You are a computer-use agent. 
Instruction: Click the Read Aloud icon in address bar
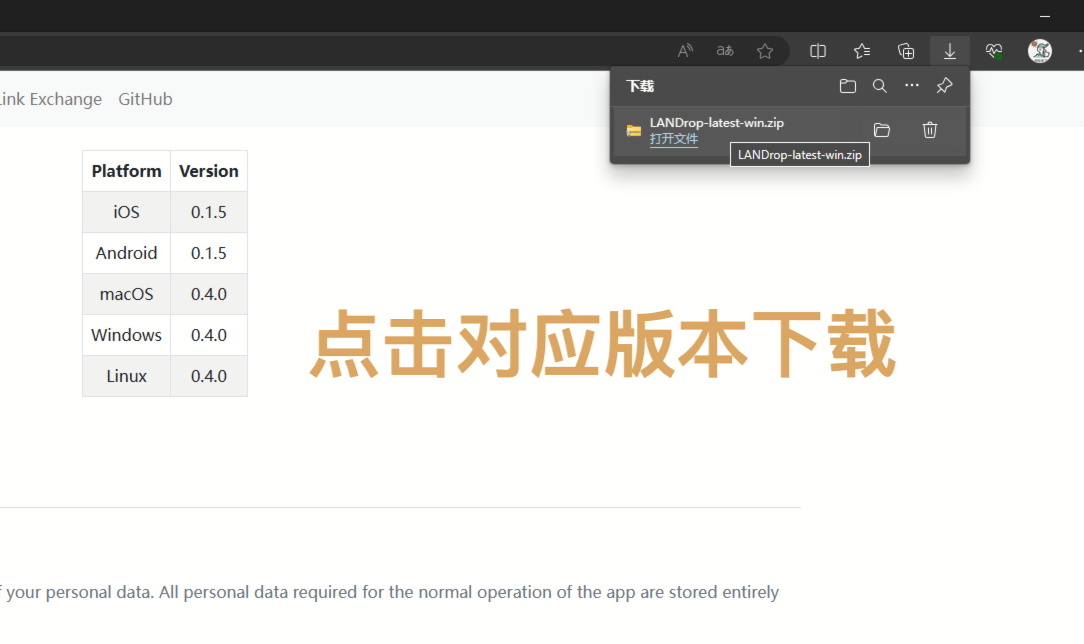coord(685,51)
